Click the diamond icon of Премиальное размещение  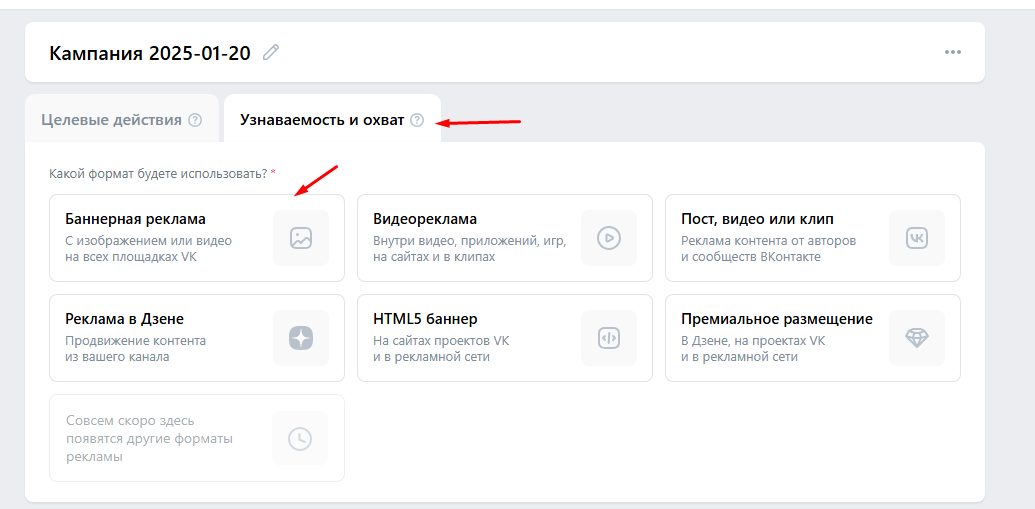[917, 338]
